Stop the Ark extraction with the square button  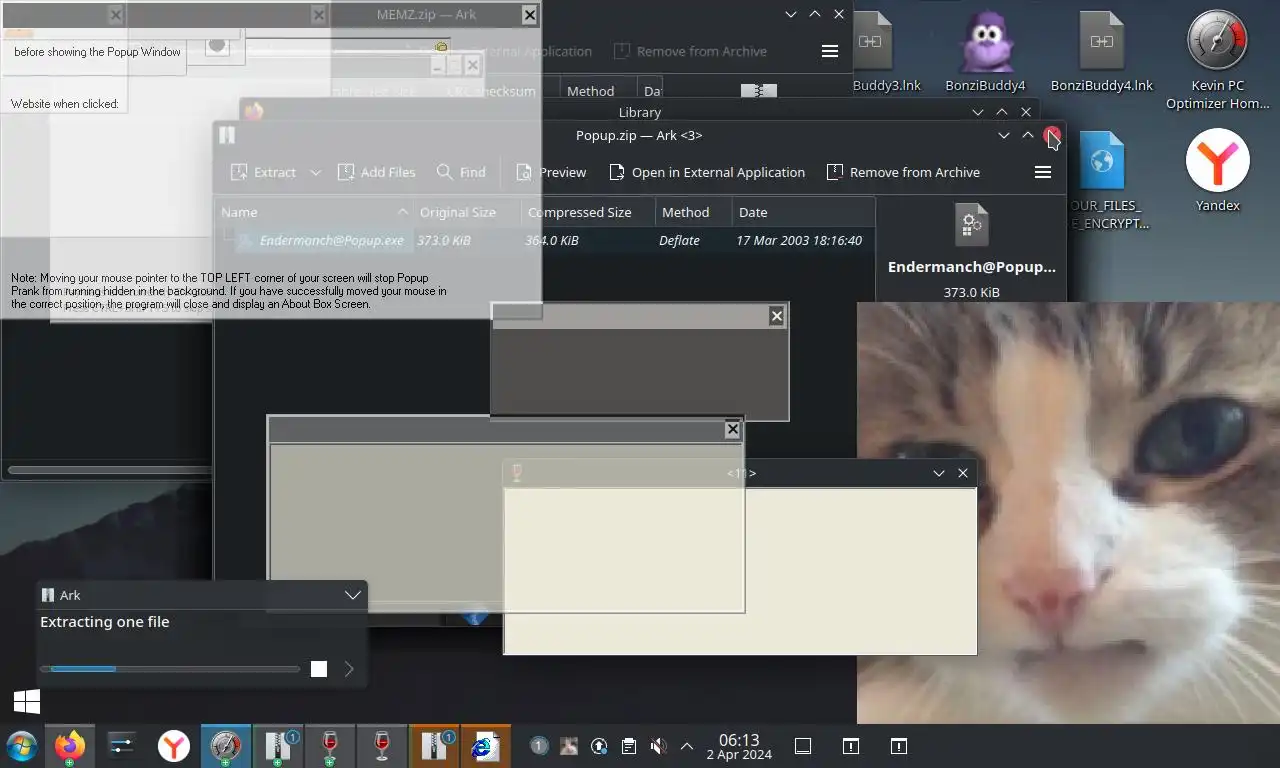[319, 669]
